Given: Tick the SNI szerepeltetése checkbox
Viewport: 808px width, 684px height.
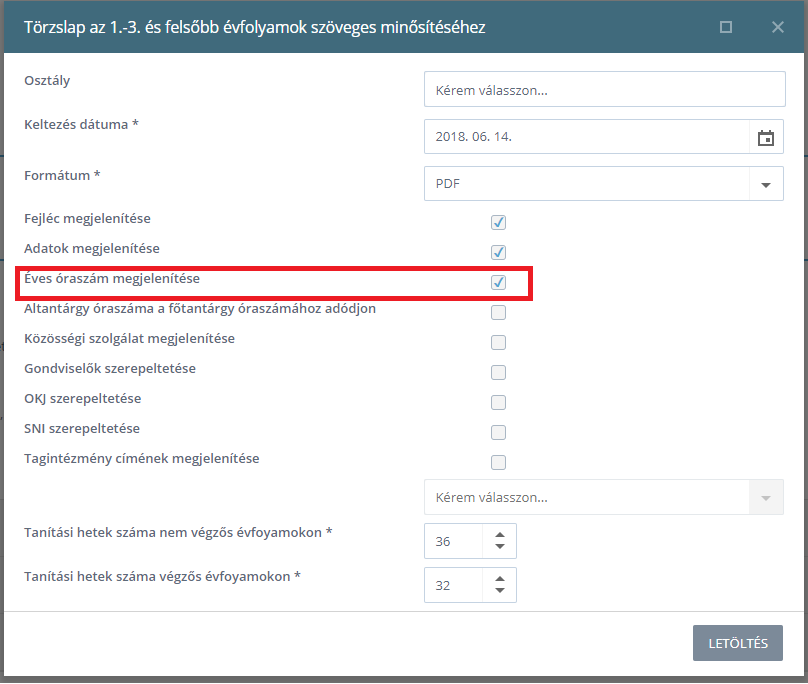Looking at the screenshot, I should (x=498, y=432).
